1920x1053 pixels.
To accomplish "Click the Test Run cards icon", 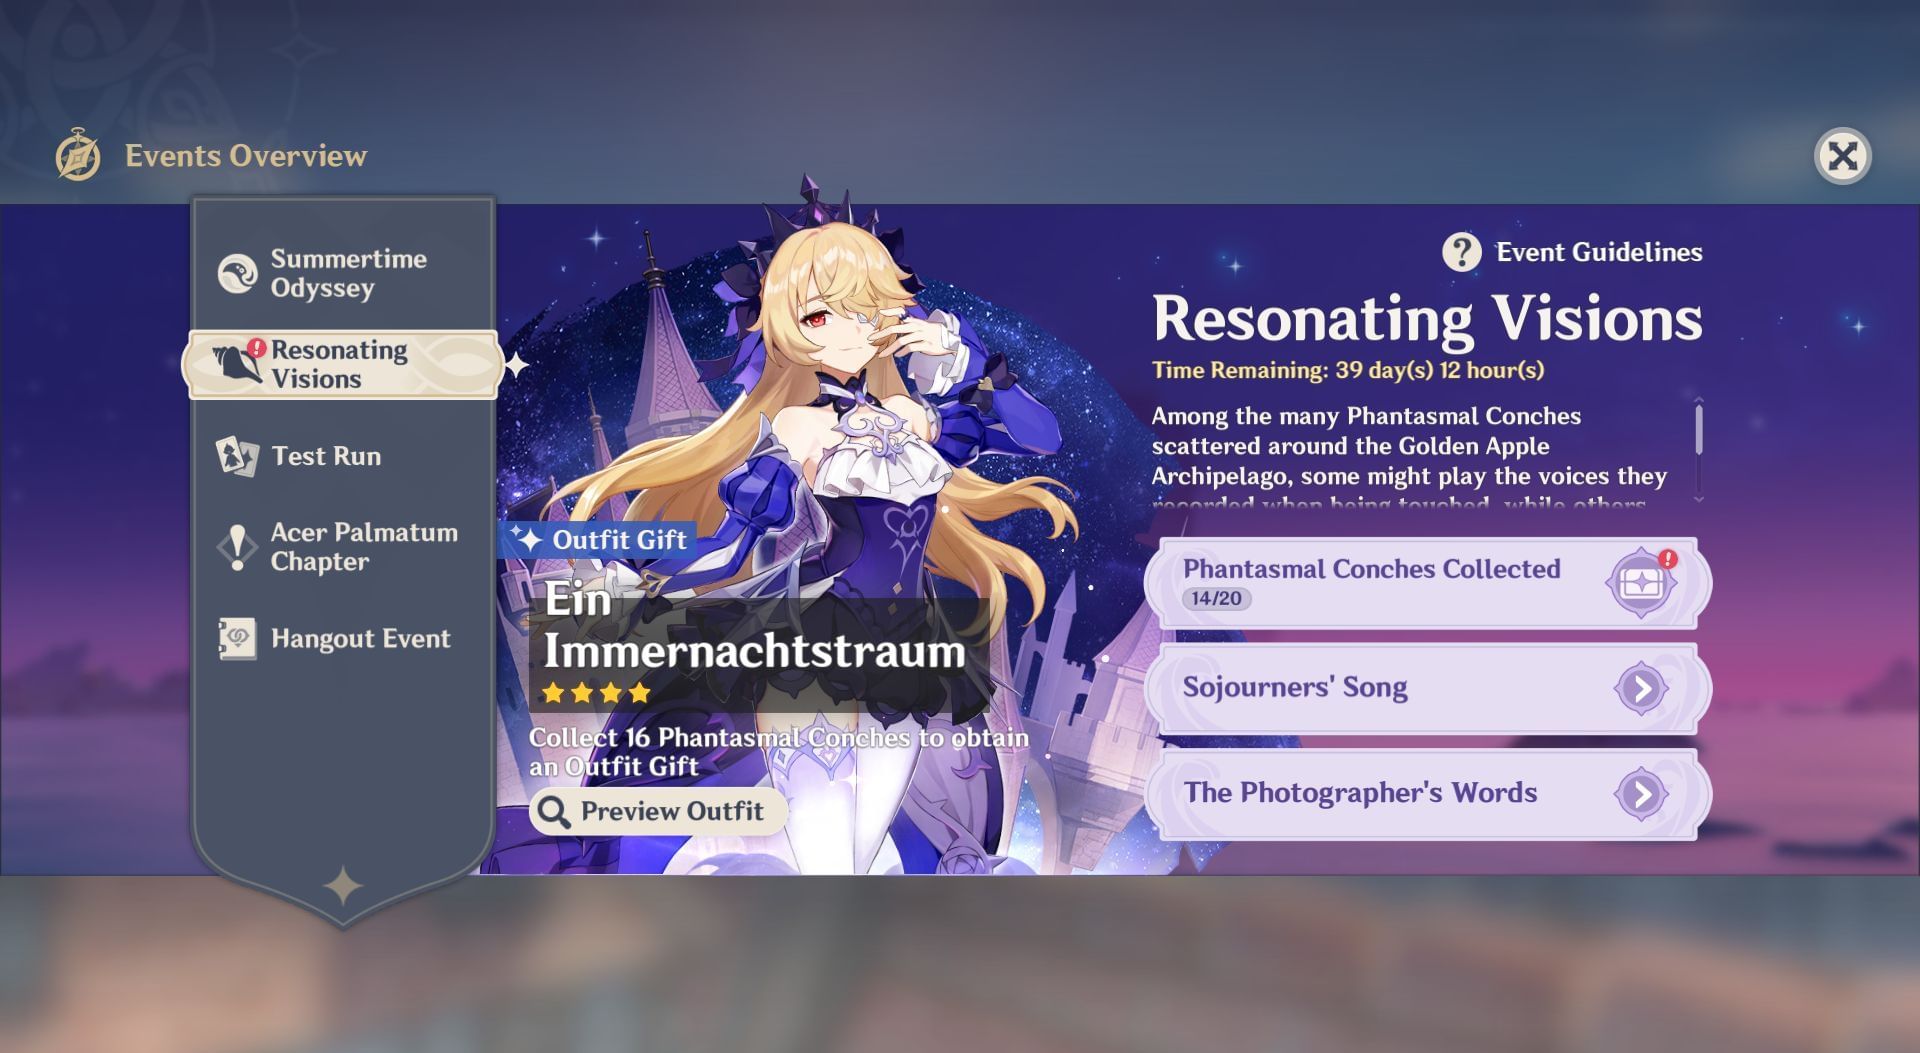I will tap(237, 456).
